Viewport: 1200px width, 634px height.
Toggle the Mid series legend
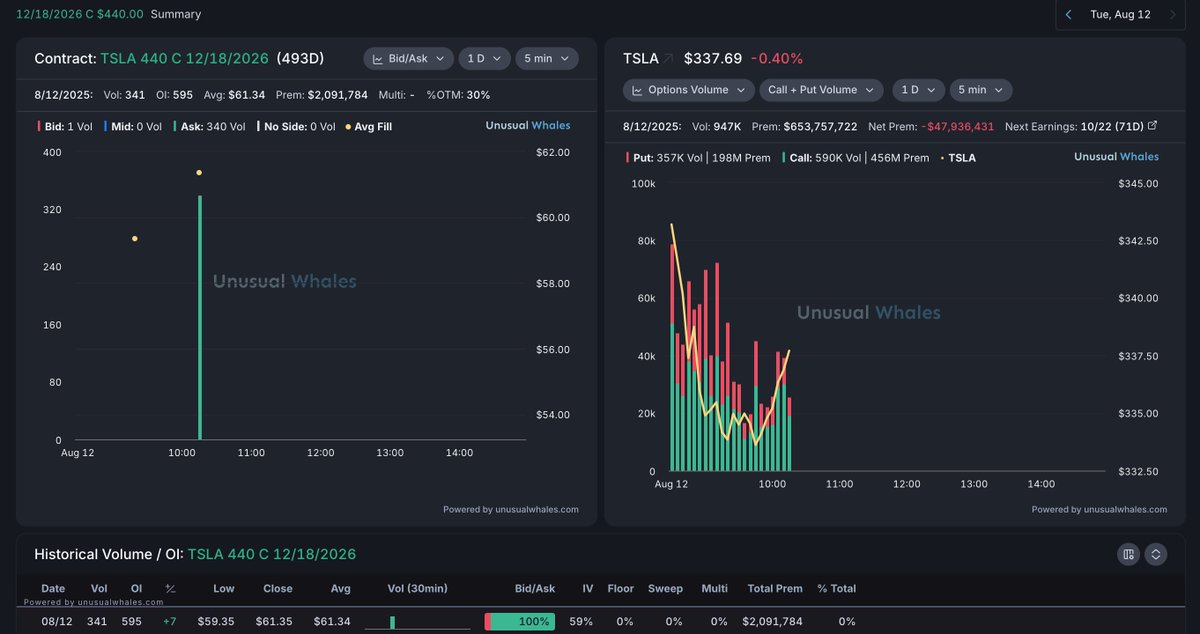coord(132,127)
